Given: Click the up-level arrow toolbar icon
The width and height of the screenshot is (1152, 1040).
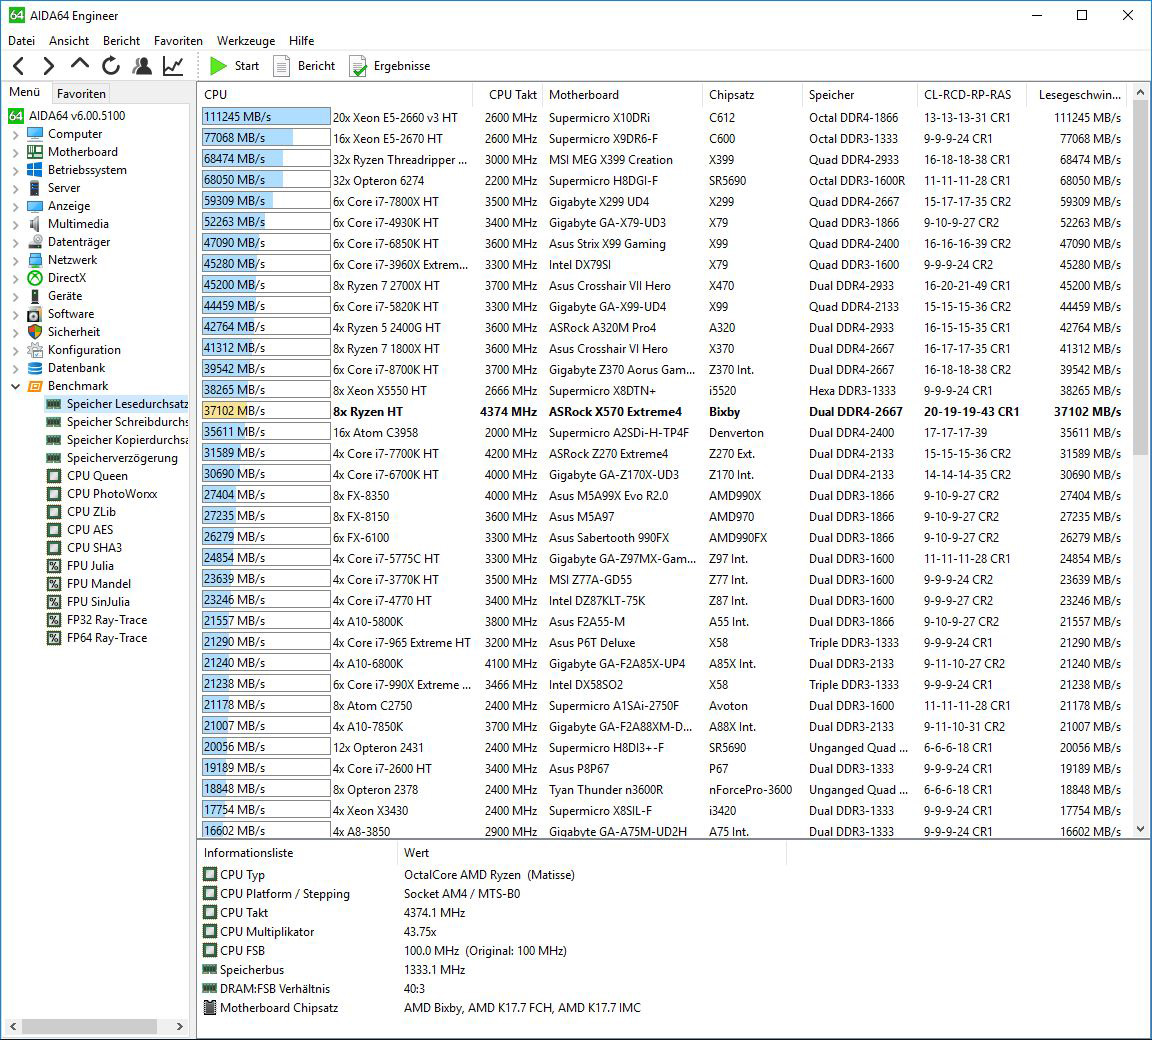Looking at the screenshot, I should (79, 65).
